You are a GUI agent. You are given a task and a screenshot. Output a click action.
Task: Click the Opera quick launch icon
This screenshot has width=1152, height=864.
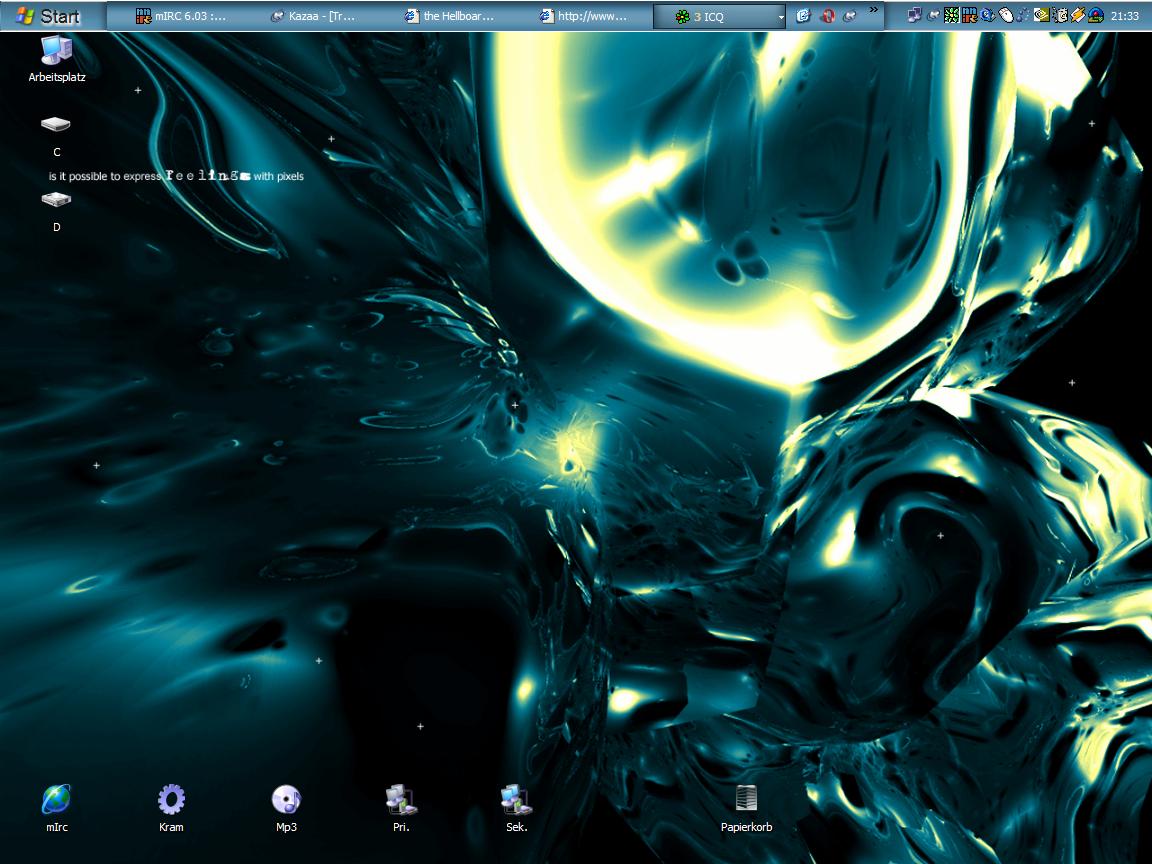pyautogui.click(x=828, y=16)
